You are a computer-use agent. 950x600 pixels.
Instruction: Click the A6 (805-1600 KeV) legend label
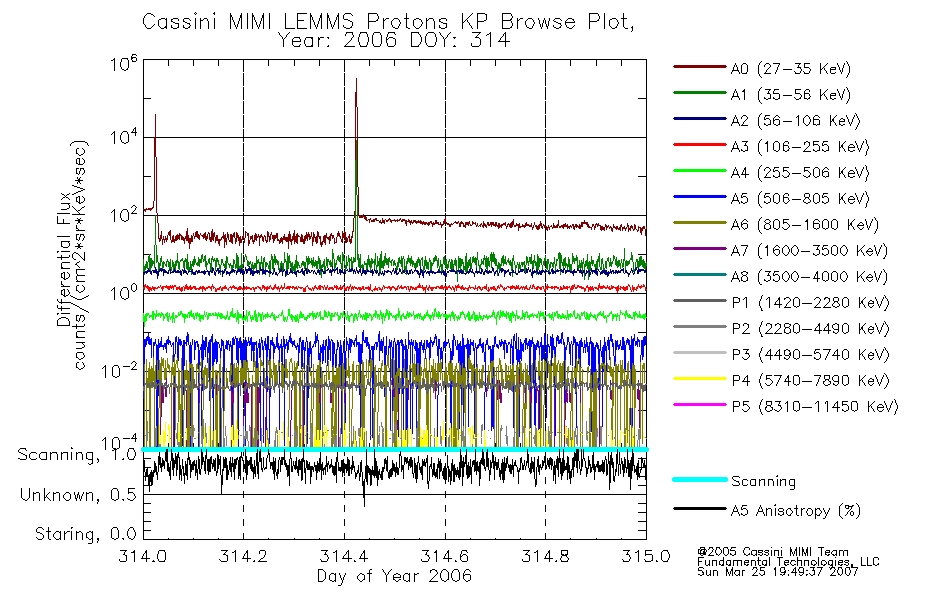click(805, 225)
